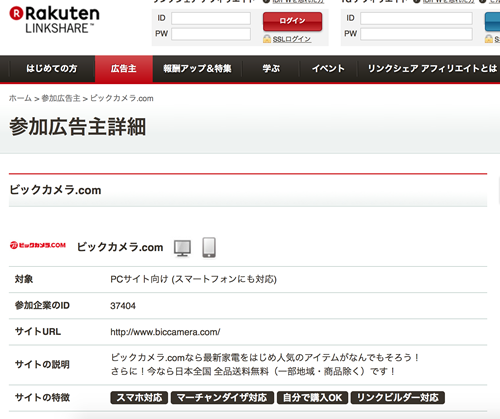Click the lock icon beside SSLログイン
Screen dimensions: 500x419
pyautogui.click(x=267, y=39)
